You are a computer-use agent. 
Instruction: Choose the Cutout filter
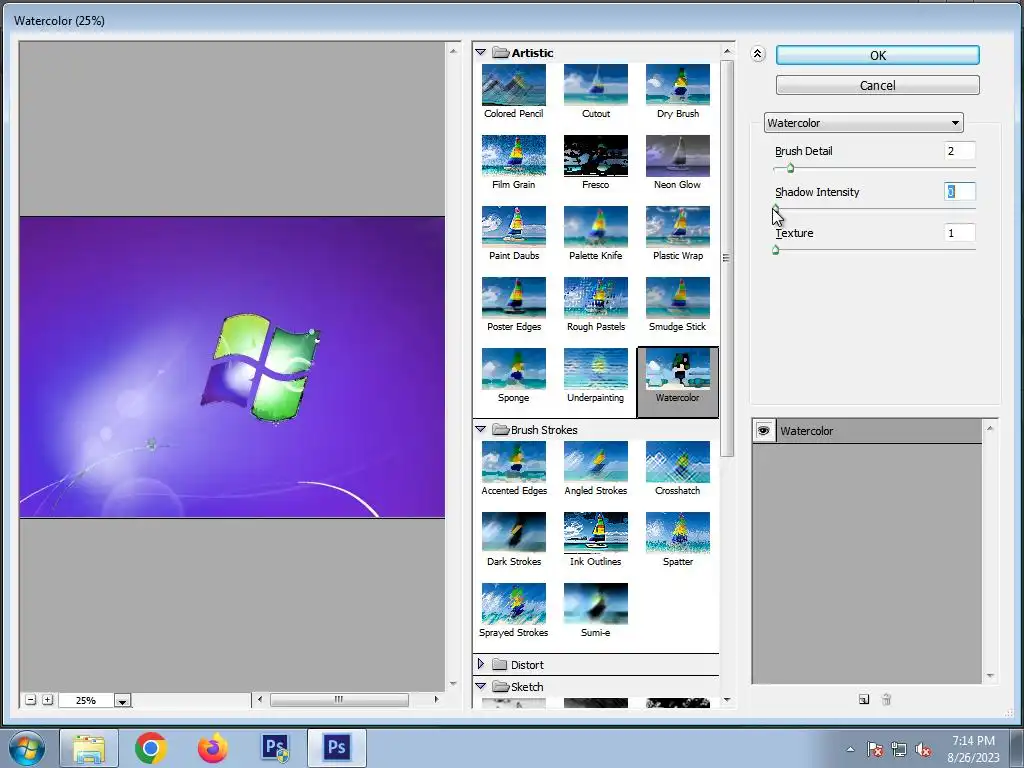point(596,85)
